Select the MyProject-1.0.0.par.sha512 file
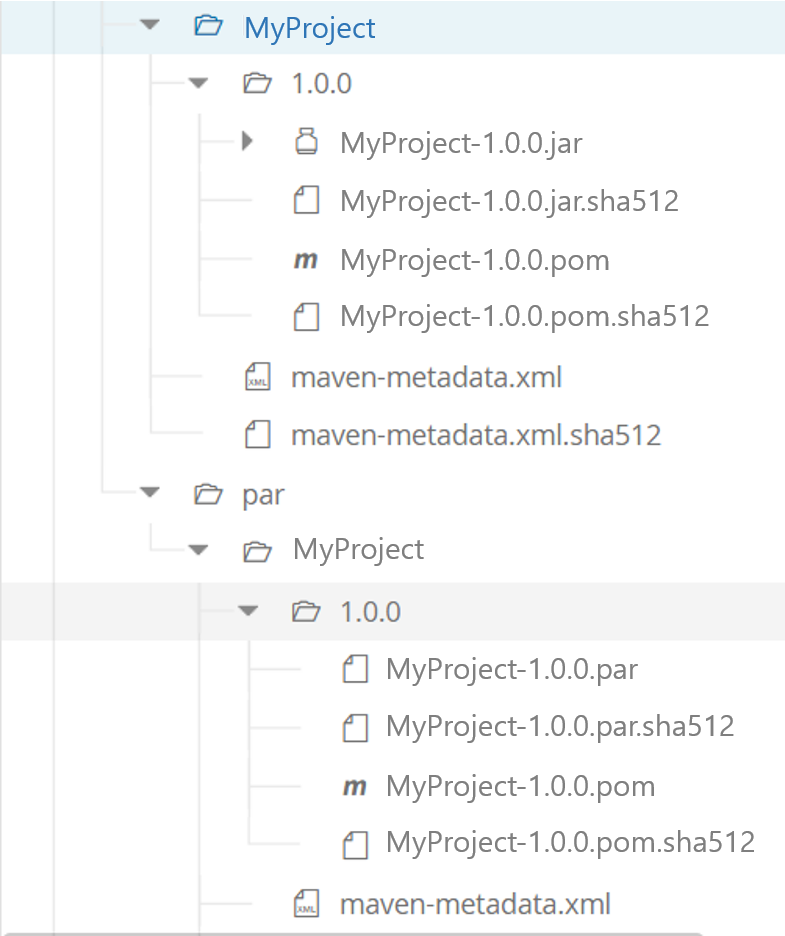The image size is (785, 936). coord(560,727)
